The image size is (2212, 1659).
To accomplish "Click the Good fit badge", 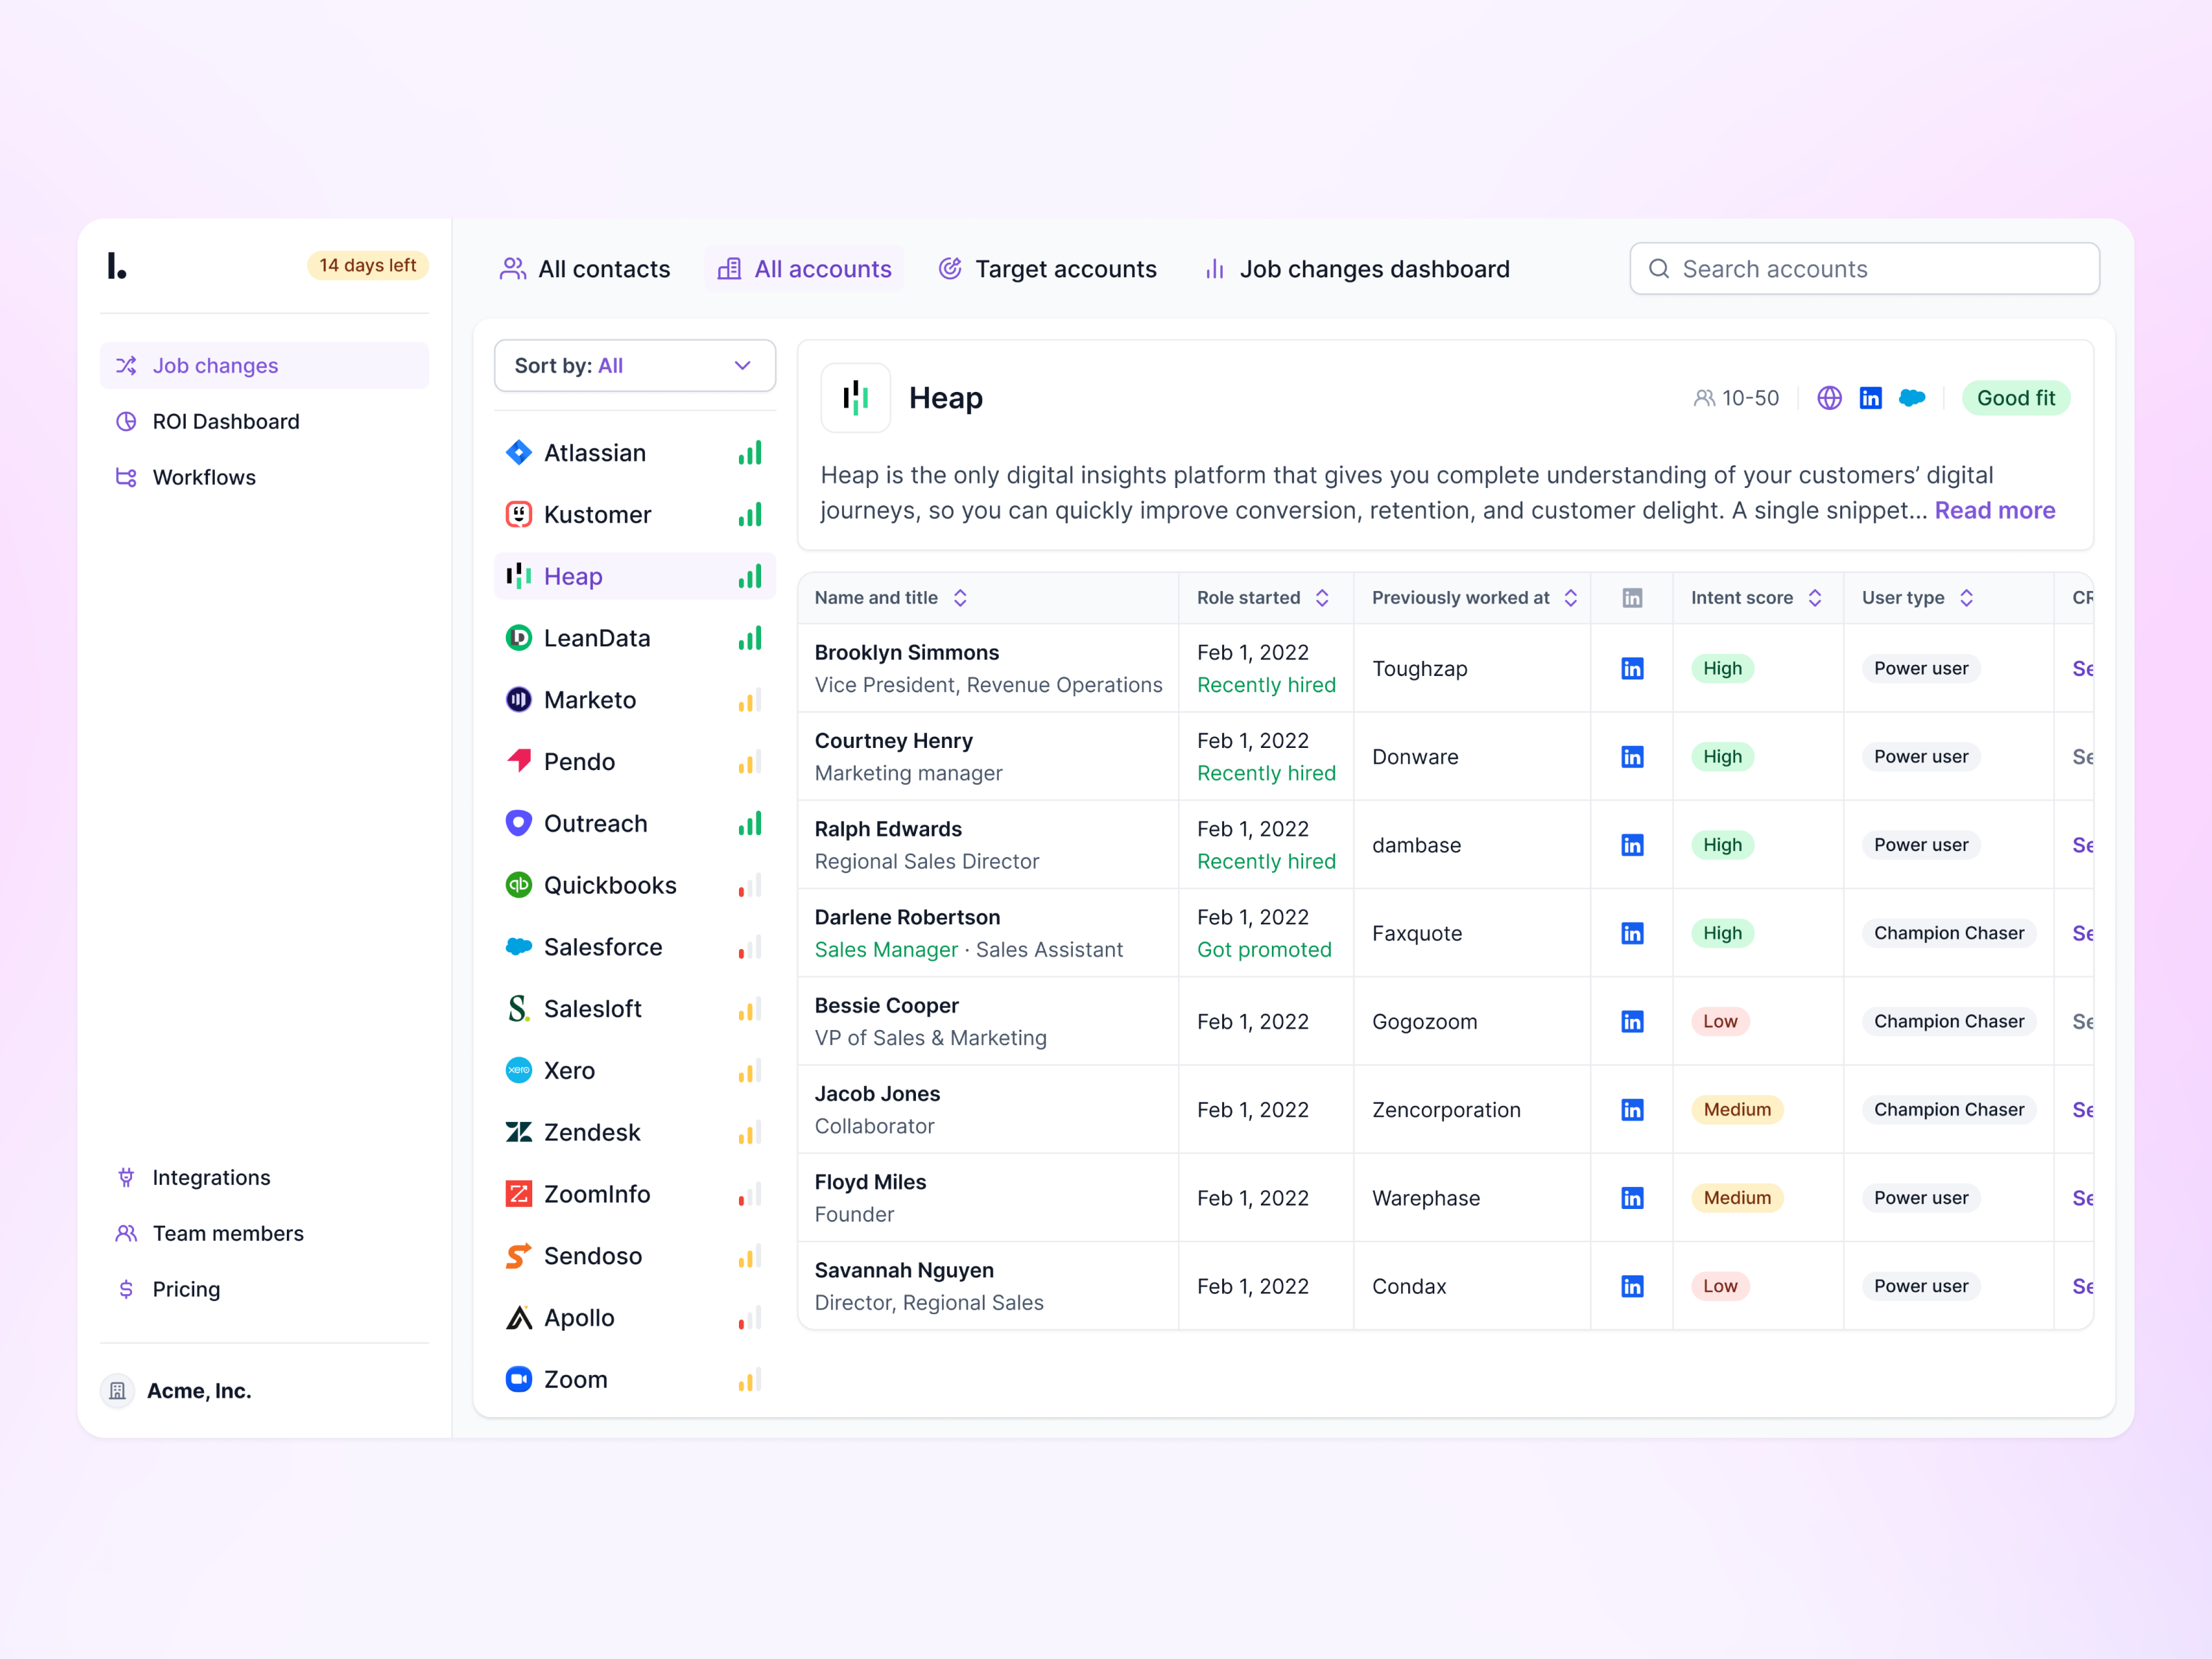I will 2016,397.
